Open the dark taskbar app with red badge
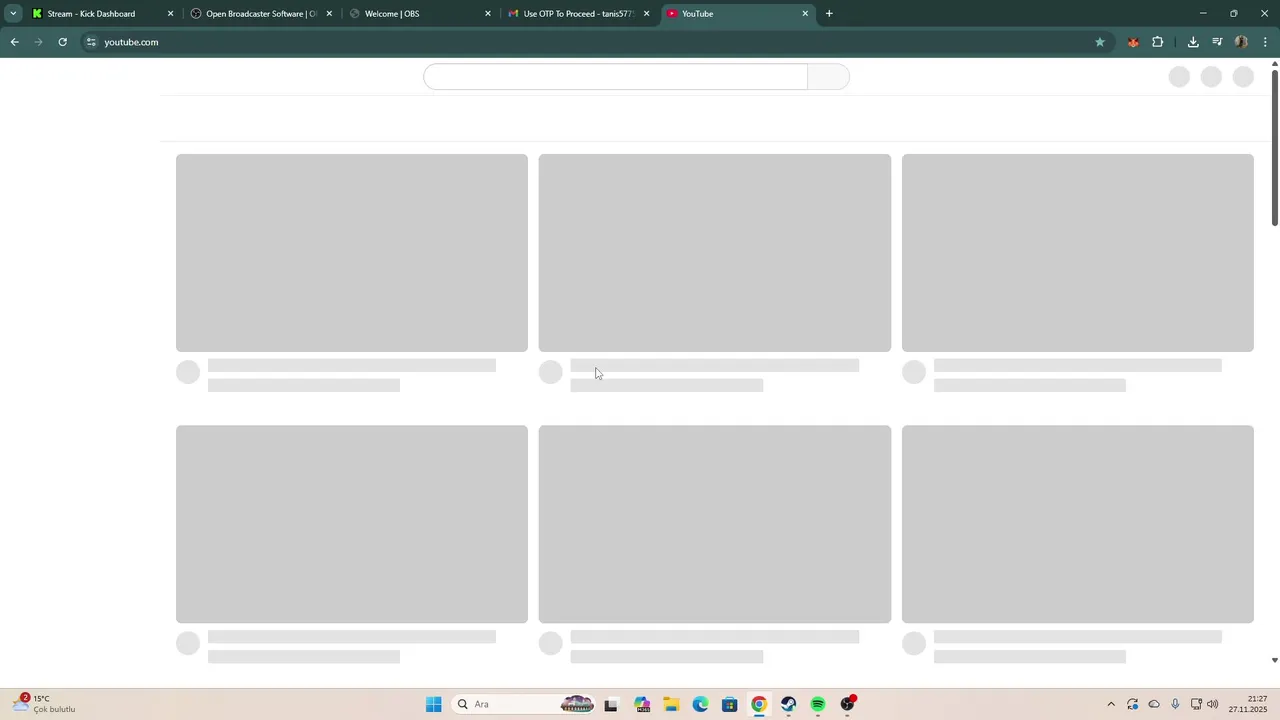This screenshot has width=1280, height=720. [x=848, y=704]
